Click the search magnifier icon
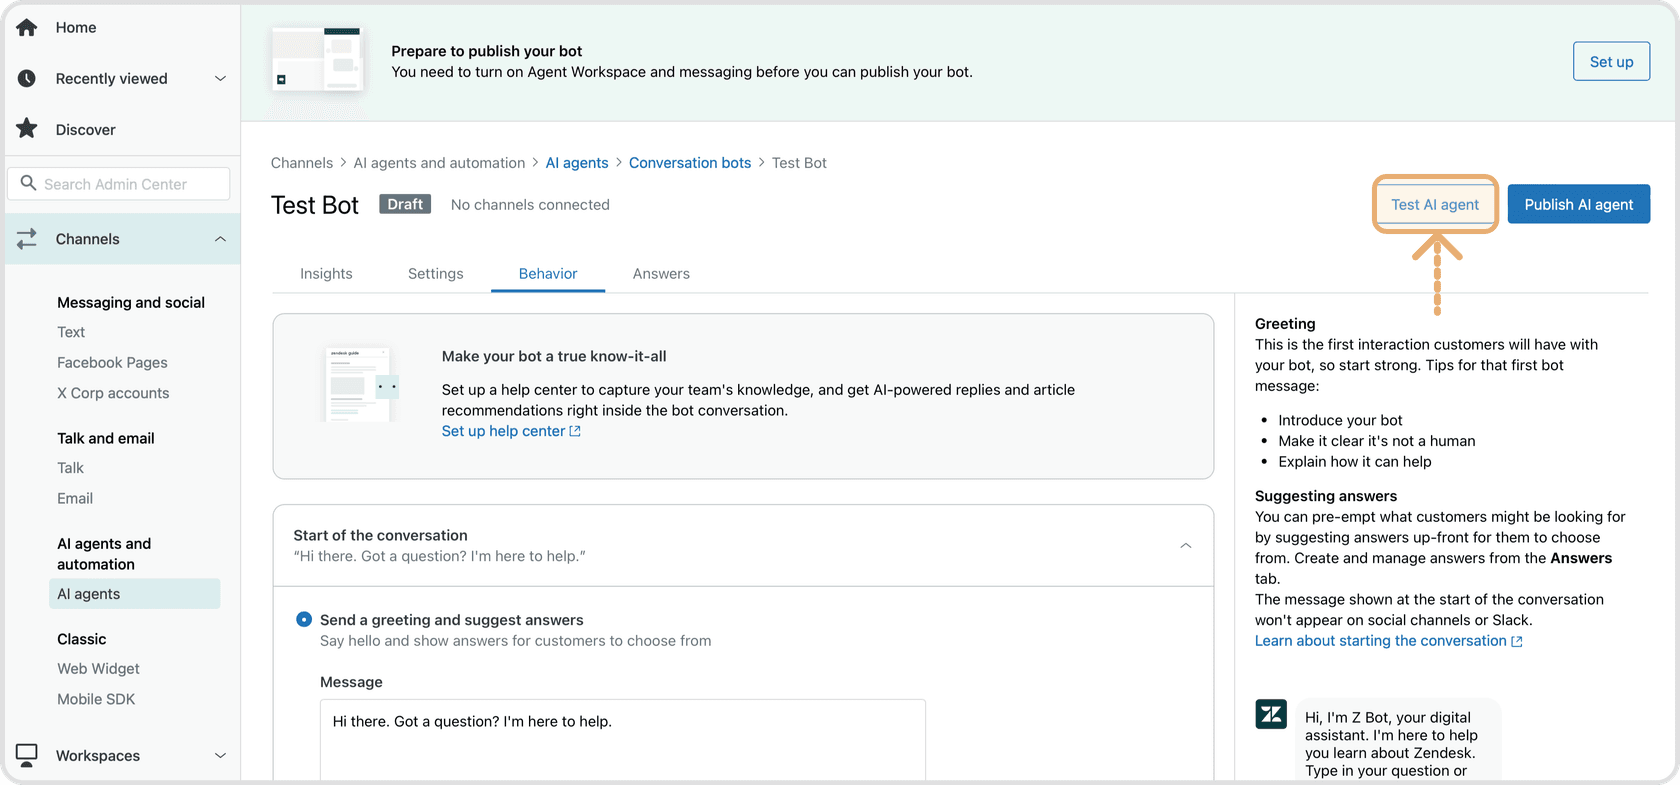Viewport: 1680px width, 785px height. tap(28, 184)
